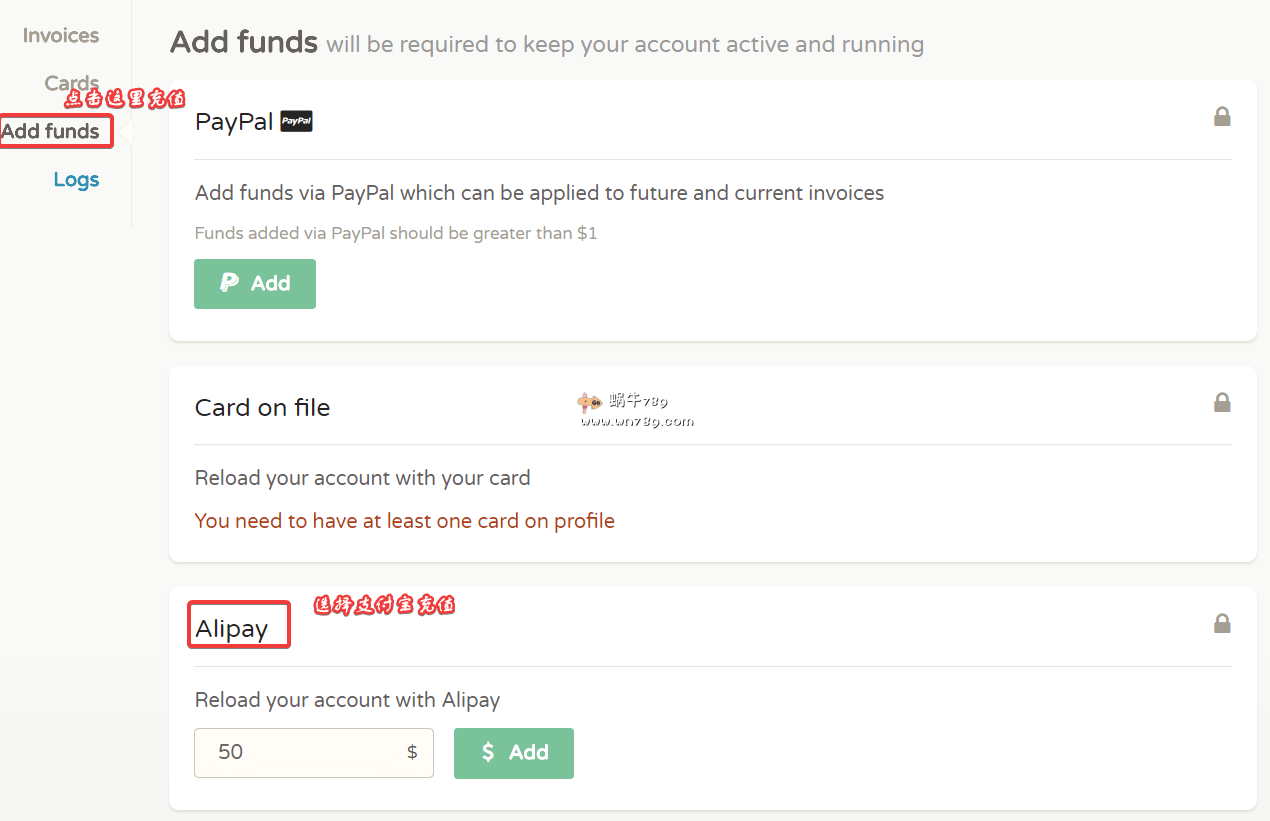
Task: Click the dollar sign inside the amount field
Action: (x=412, y=752)
